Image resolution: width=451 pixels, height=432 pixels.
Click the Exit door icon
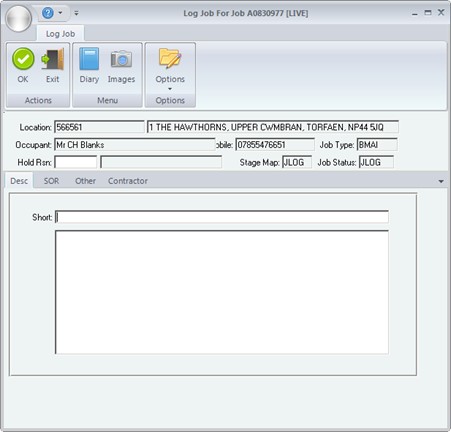tap(53, 59)
